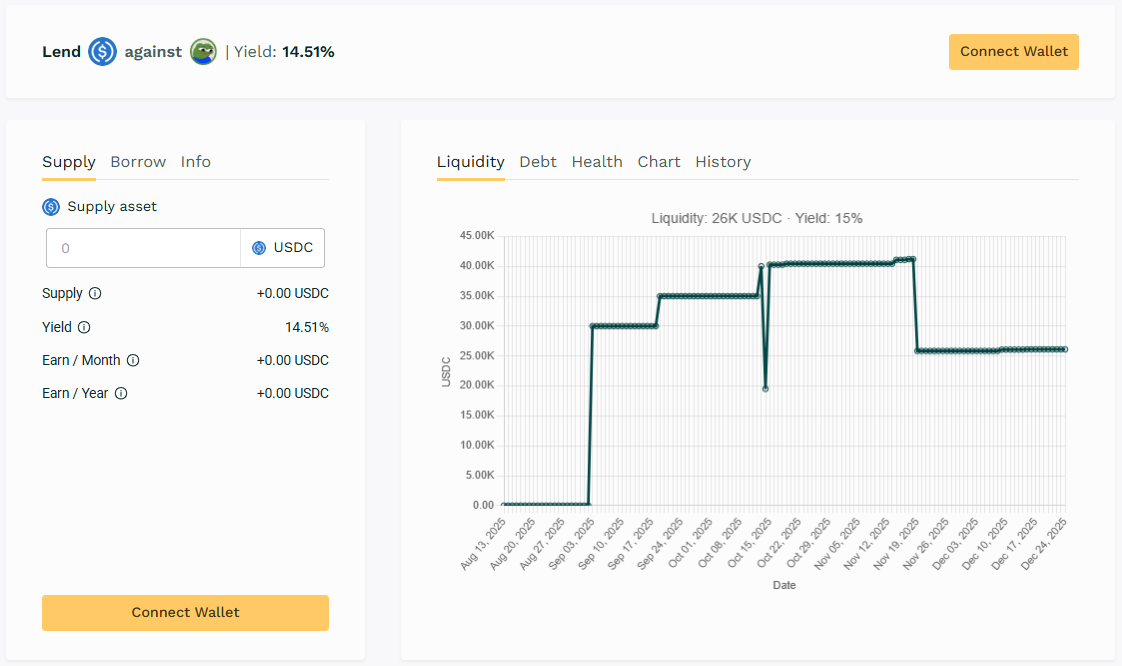The image size is (1122, 666).
Task: Click USDC icon beside Supply asset label
Action: point(51,207)
